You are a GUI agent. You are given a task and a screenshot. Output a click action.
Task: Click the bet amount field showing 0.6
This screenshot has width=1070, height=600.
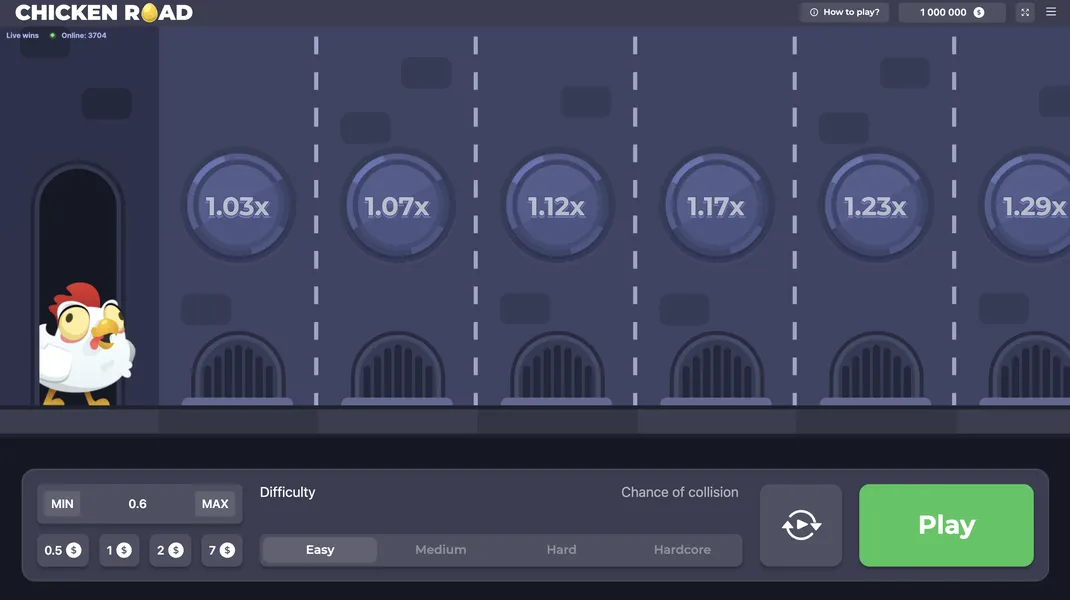pos(138,504)
